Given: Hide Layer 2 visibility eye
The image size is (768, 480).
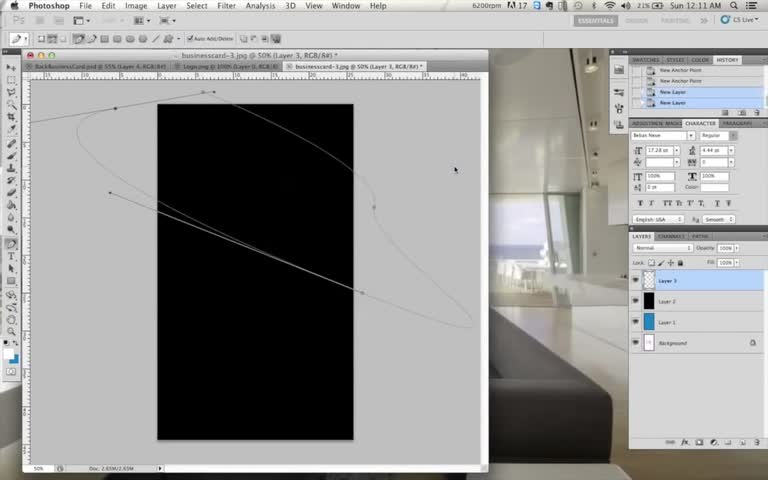Looking at the screenshot, I should 635,301.
